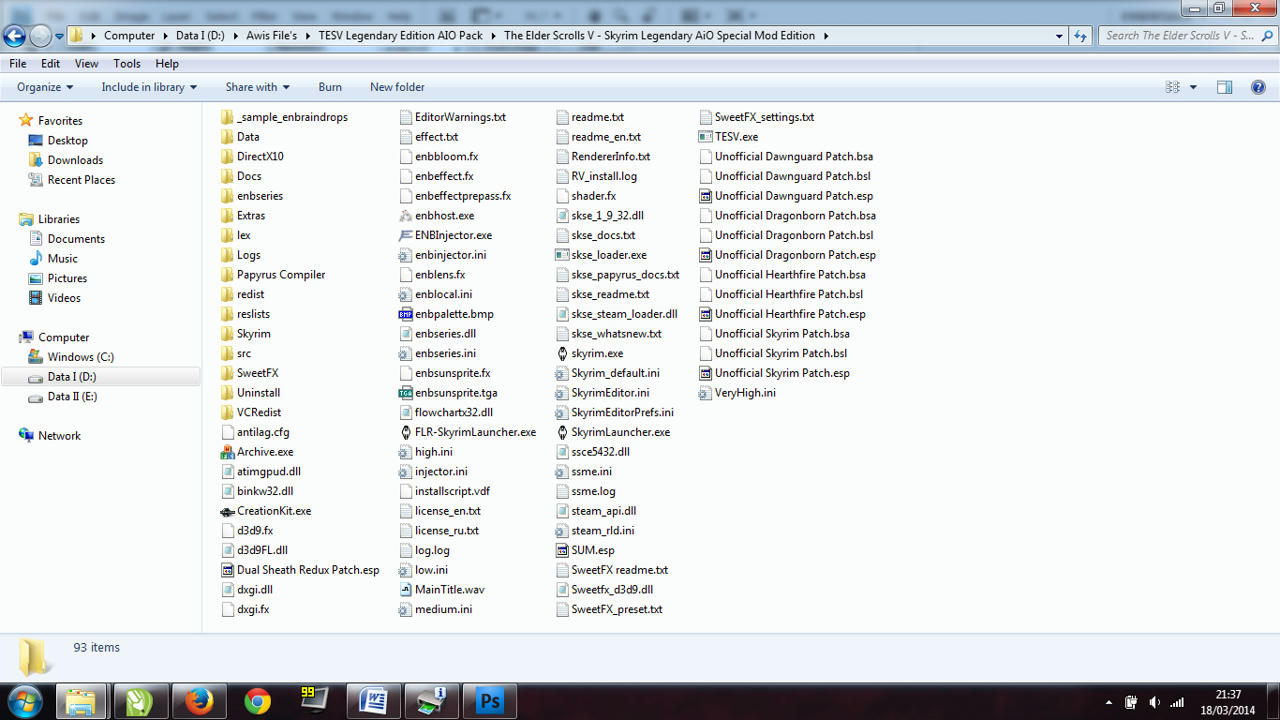Viewport: 1280px width, 720px height.
Task: Select the skyrim.exe file icon
Action: click(564, 353)
